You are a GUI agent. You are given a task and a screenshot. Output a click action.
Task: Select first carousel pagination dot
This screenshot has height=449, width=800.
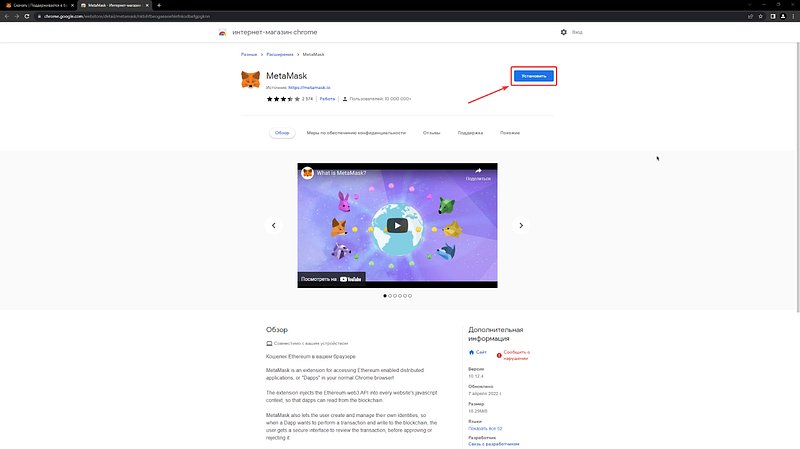tap(385, 296)
